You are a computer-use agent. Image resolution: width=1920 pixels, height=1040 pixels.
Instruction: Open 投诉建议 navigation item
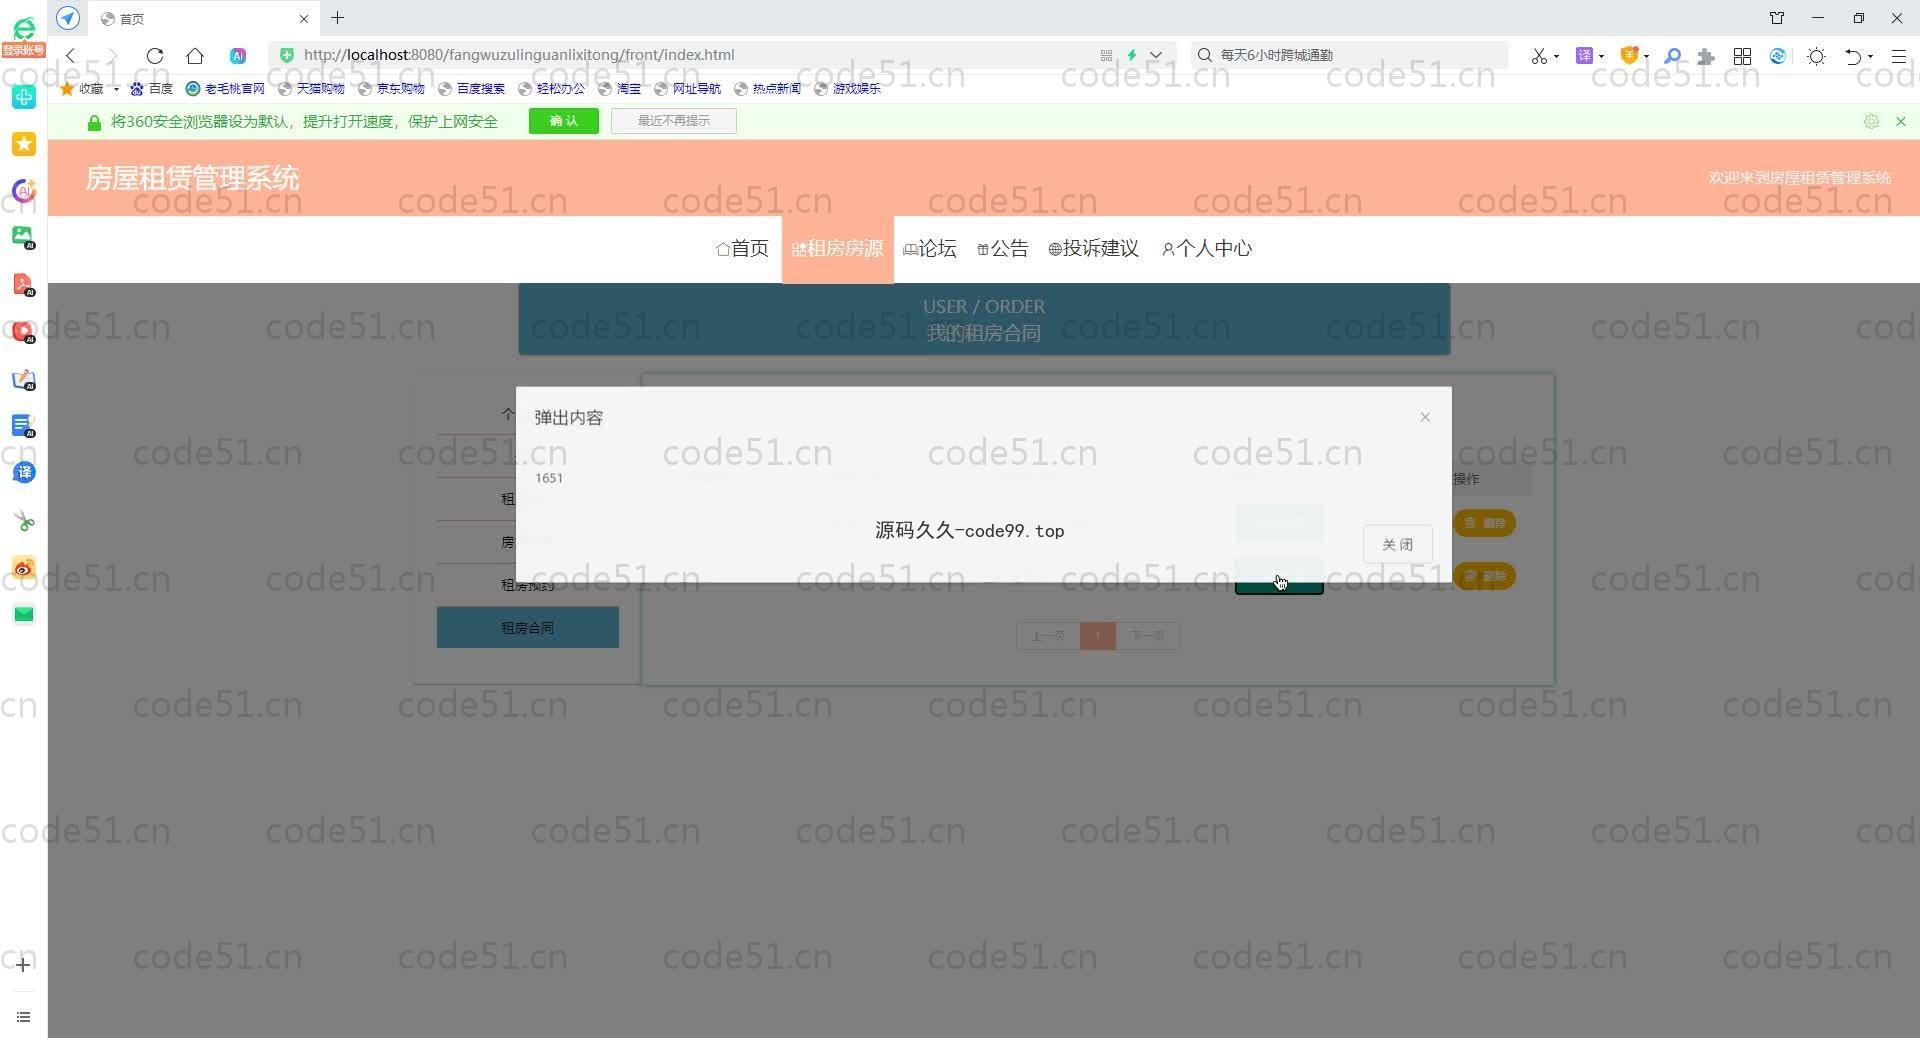1093,249
